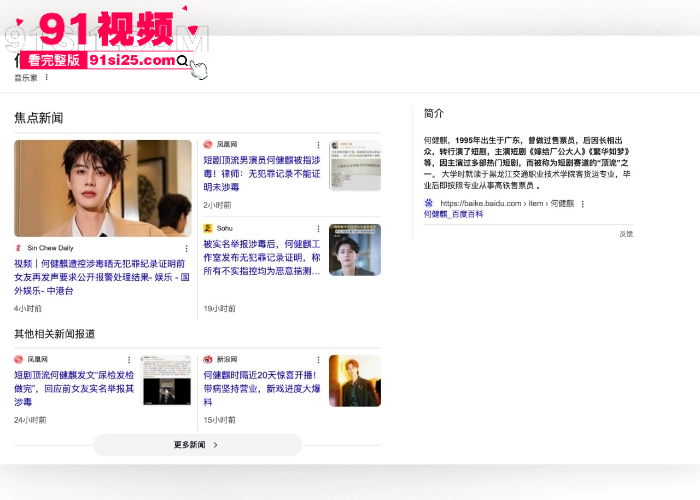
Task: Open three-dot options on 凤凰网 涉毒 article
Action: [318, 145]
